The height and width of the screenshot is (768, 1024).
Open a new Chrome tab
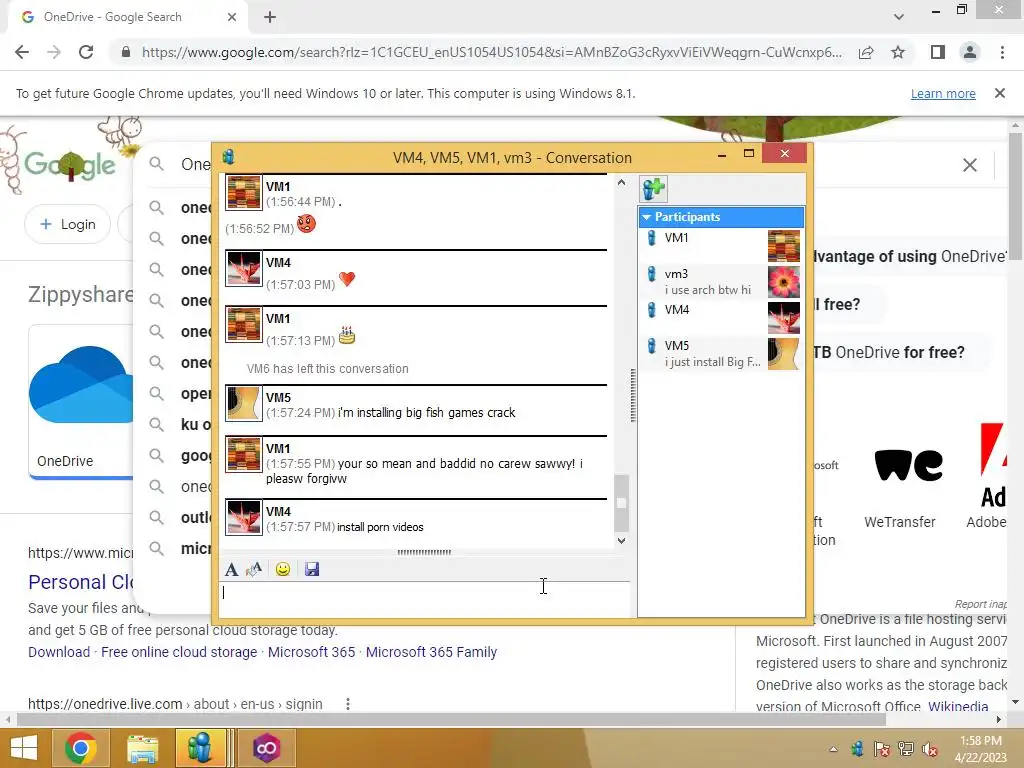pos(270,18)
